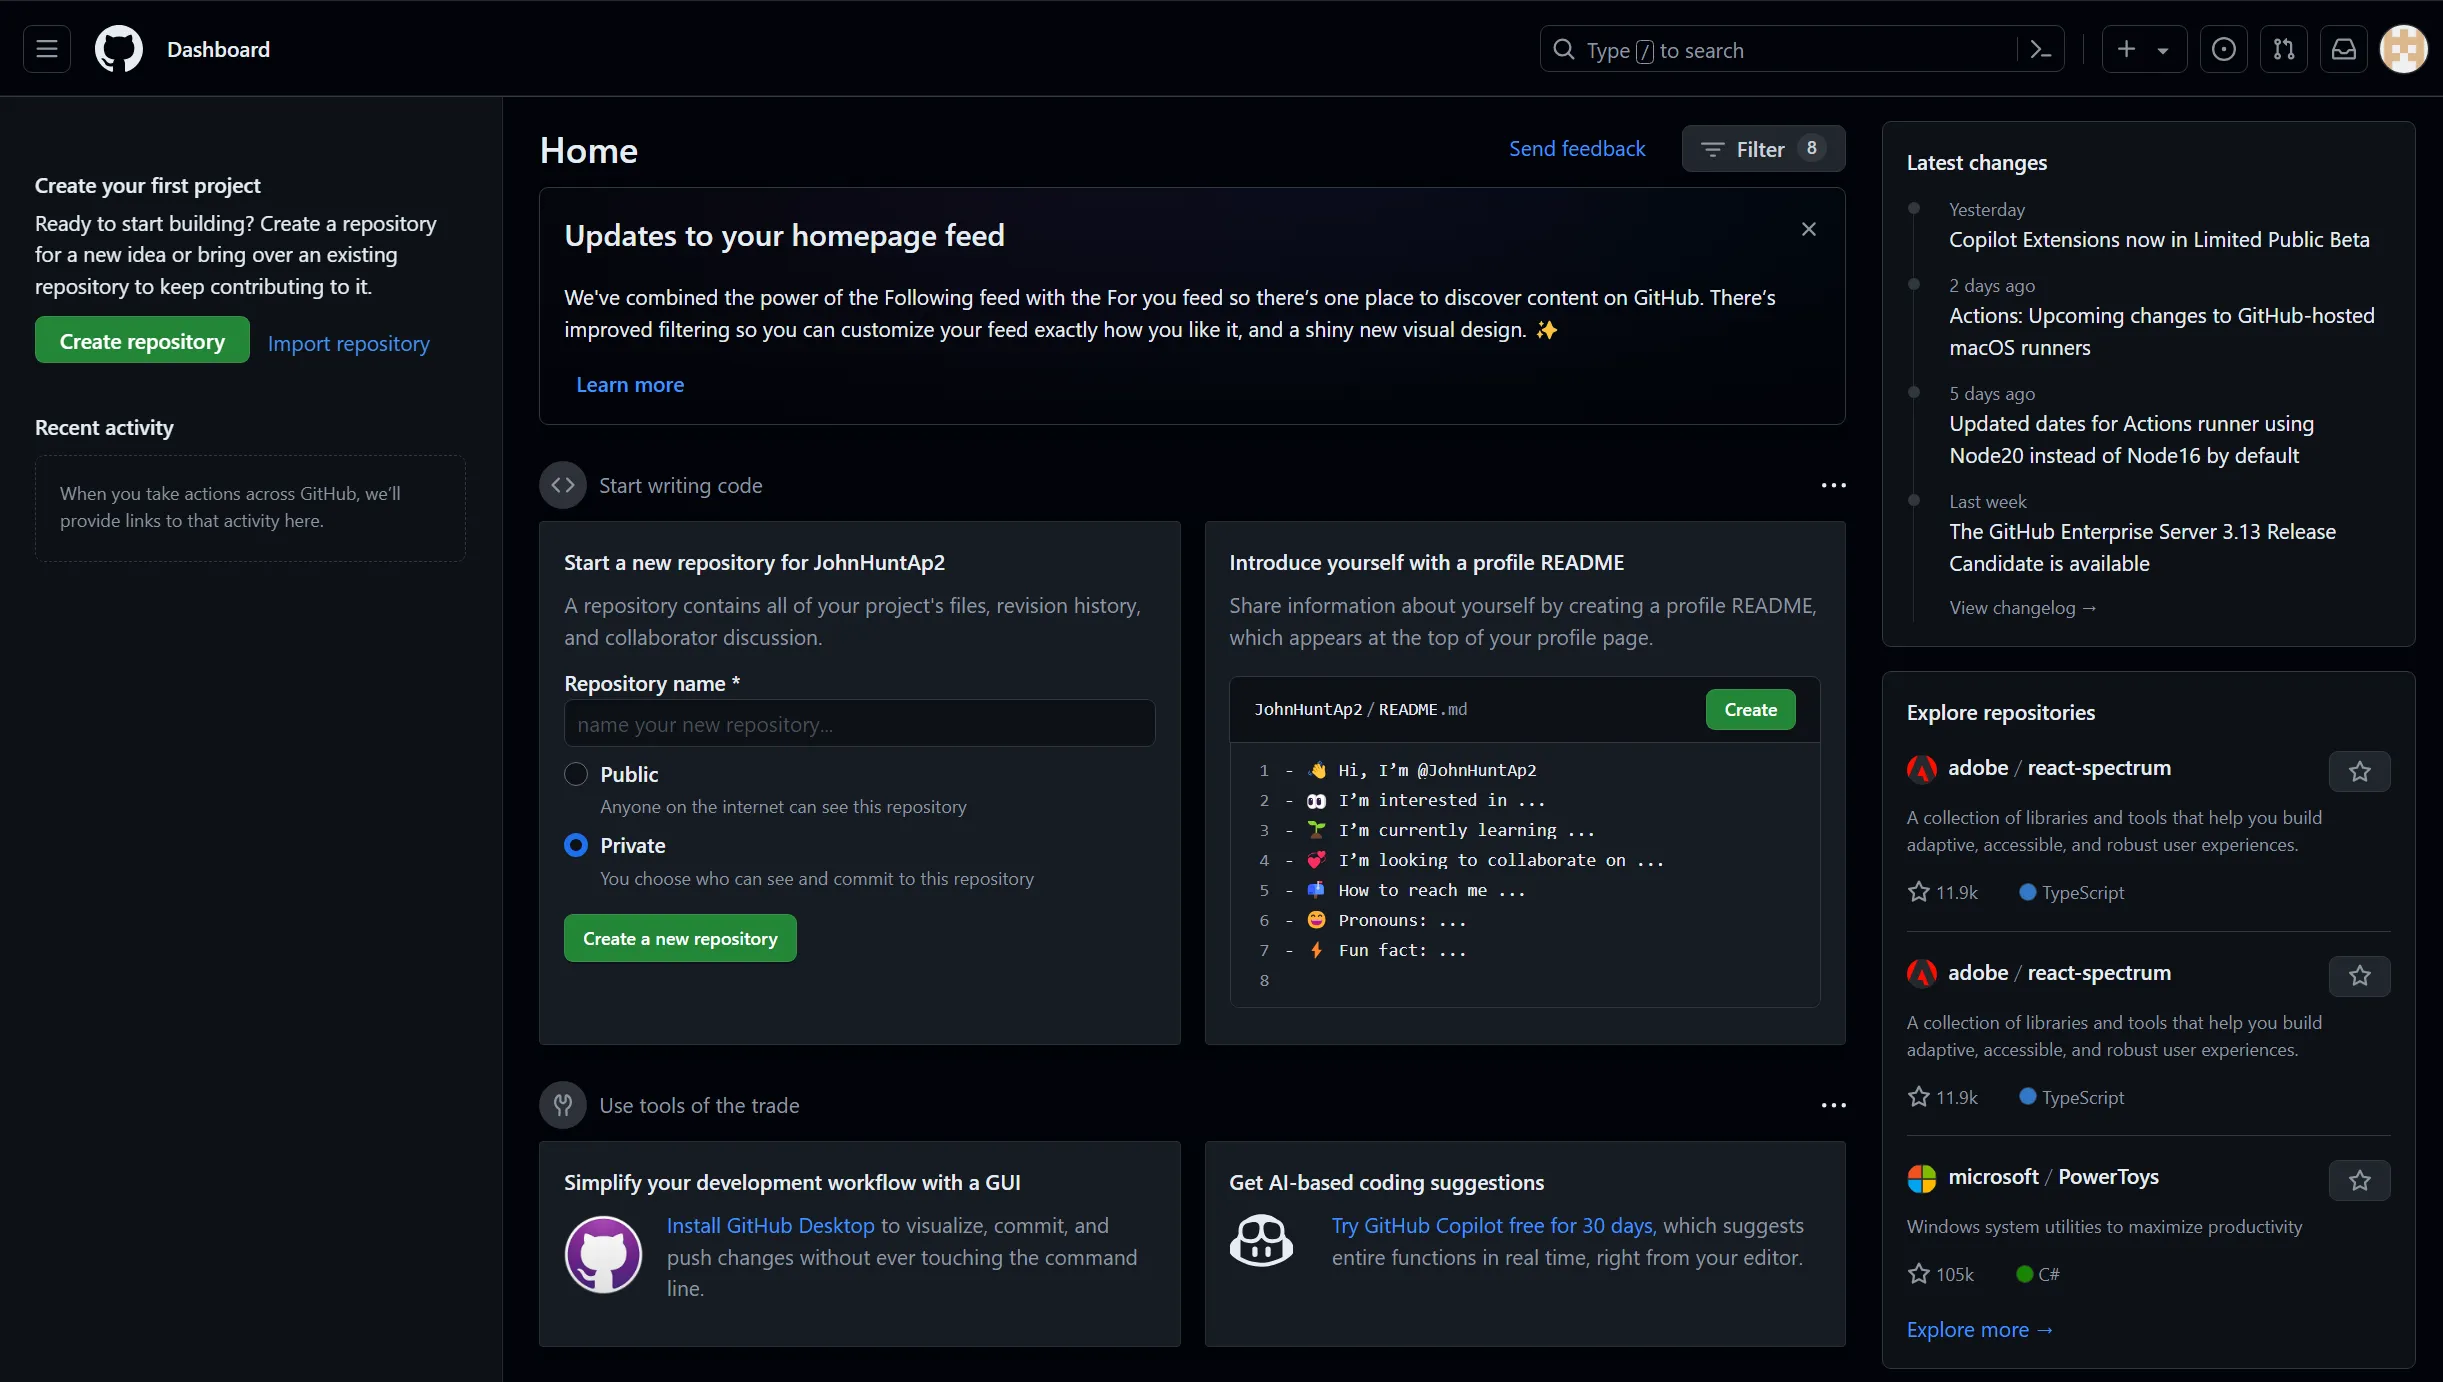Screen dimensions: 2443x1382
Task: Open the Filter dropdown for feed
Action: (x=1762, y=149)
